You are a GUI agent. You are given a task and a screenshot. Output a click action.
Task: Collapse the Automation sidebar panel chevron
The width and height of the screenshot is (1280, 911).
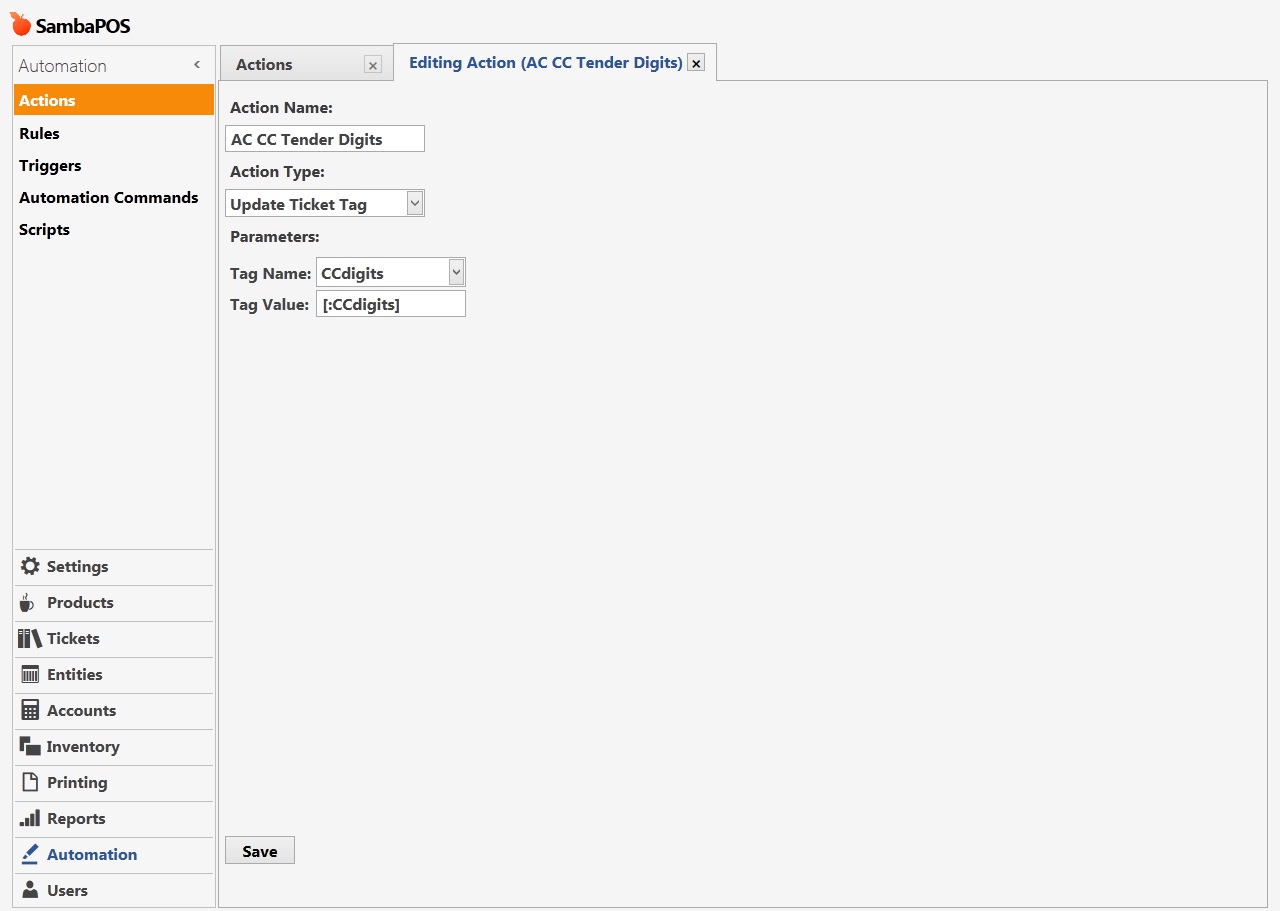(x=197, y=65)
